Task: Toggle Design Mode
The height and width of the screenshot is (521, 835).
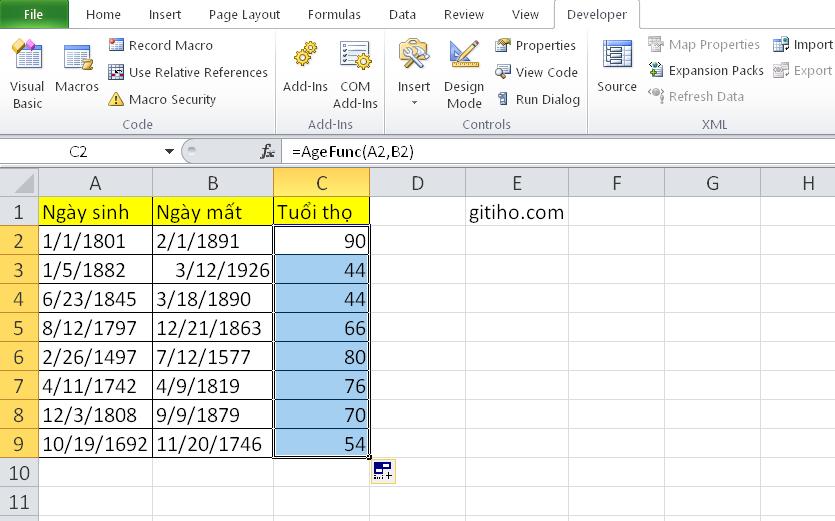Action: point(464,74)
